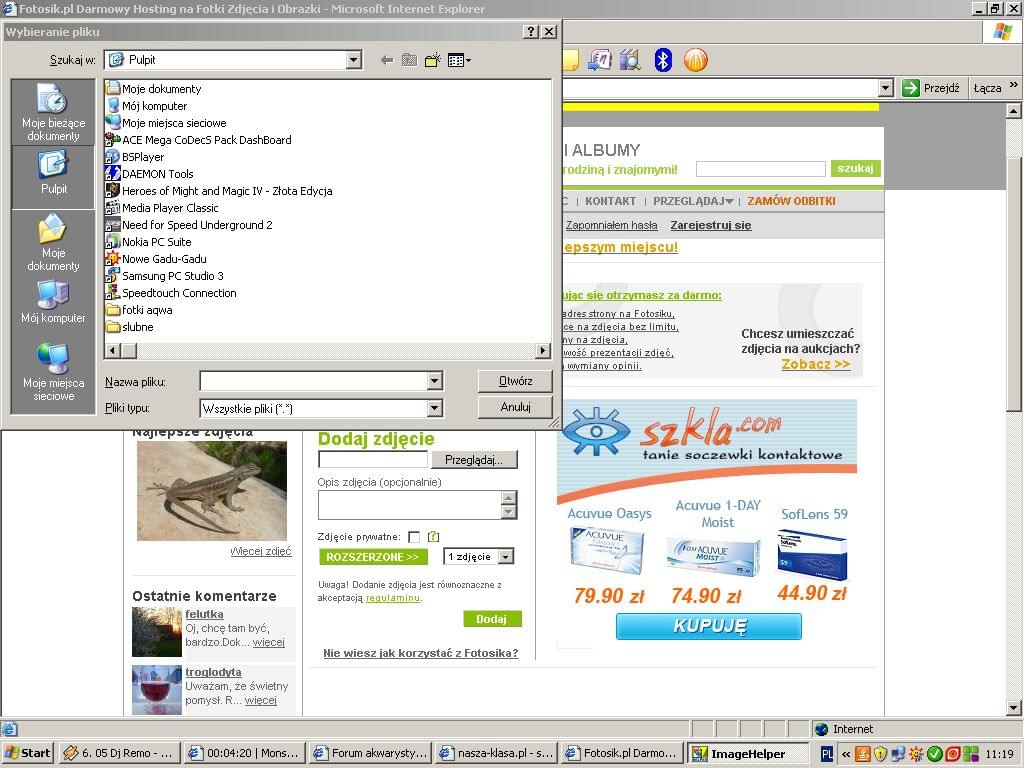Click the green szukaj button
The width and height of the screenshot is (1024, 768).
tap(856, 168)
